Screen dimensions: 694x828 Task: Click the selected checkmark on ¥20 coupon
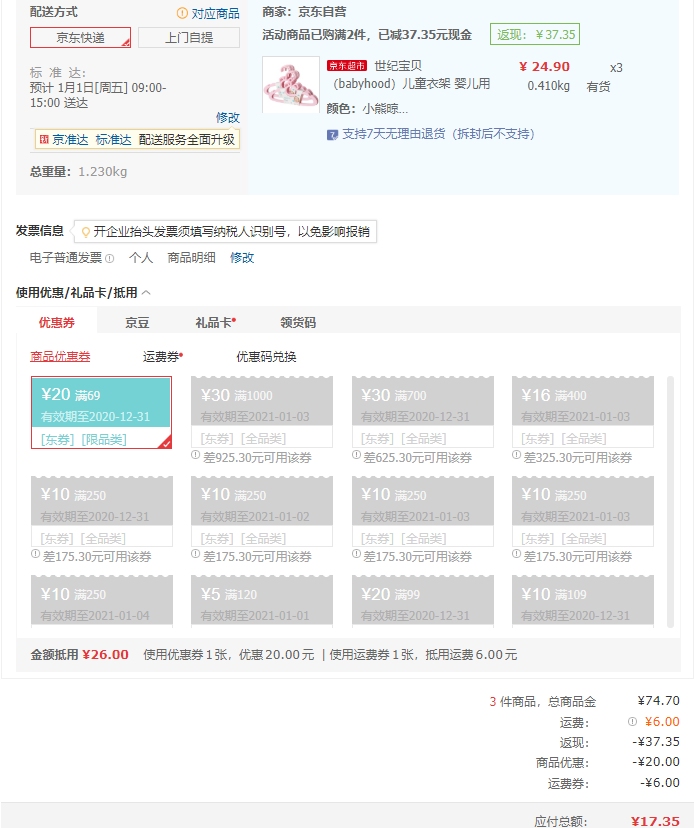(x=166, y=443)
